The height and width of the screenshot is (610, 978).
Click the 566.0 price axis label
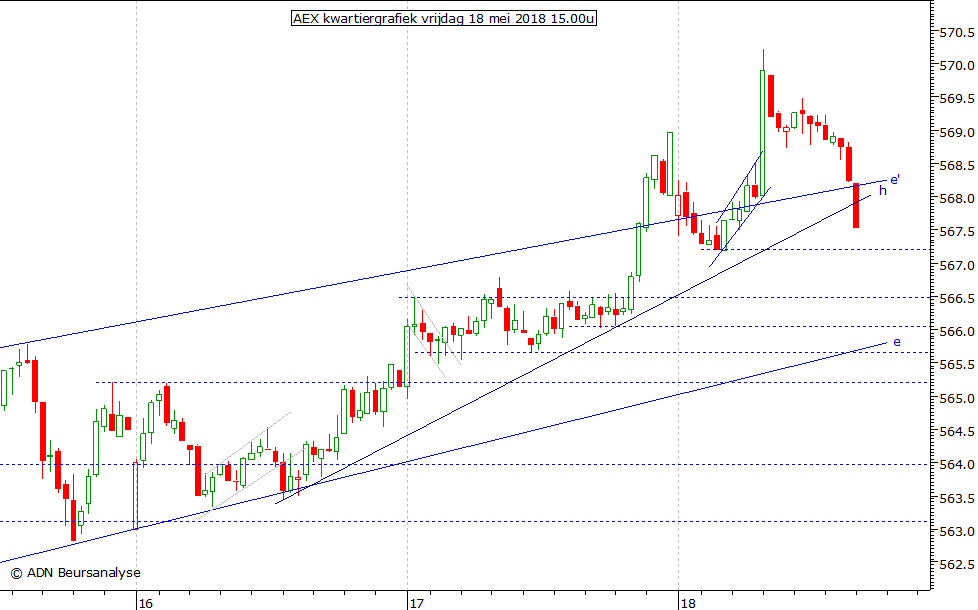point(957,332)
